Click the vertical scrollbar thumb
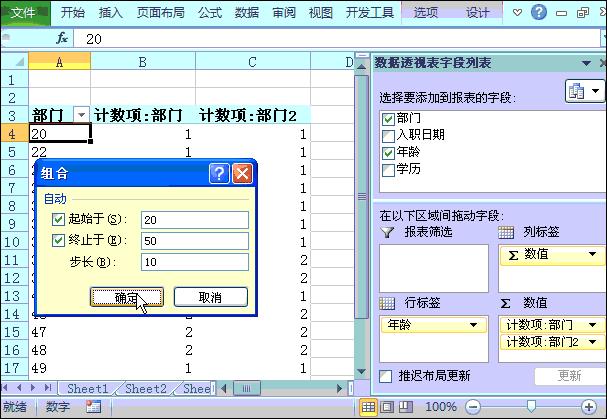The image size is (607, 419). pos(362,197)
